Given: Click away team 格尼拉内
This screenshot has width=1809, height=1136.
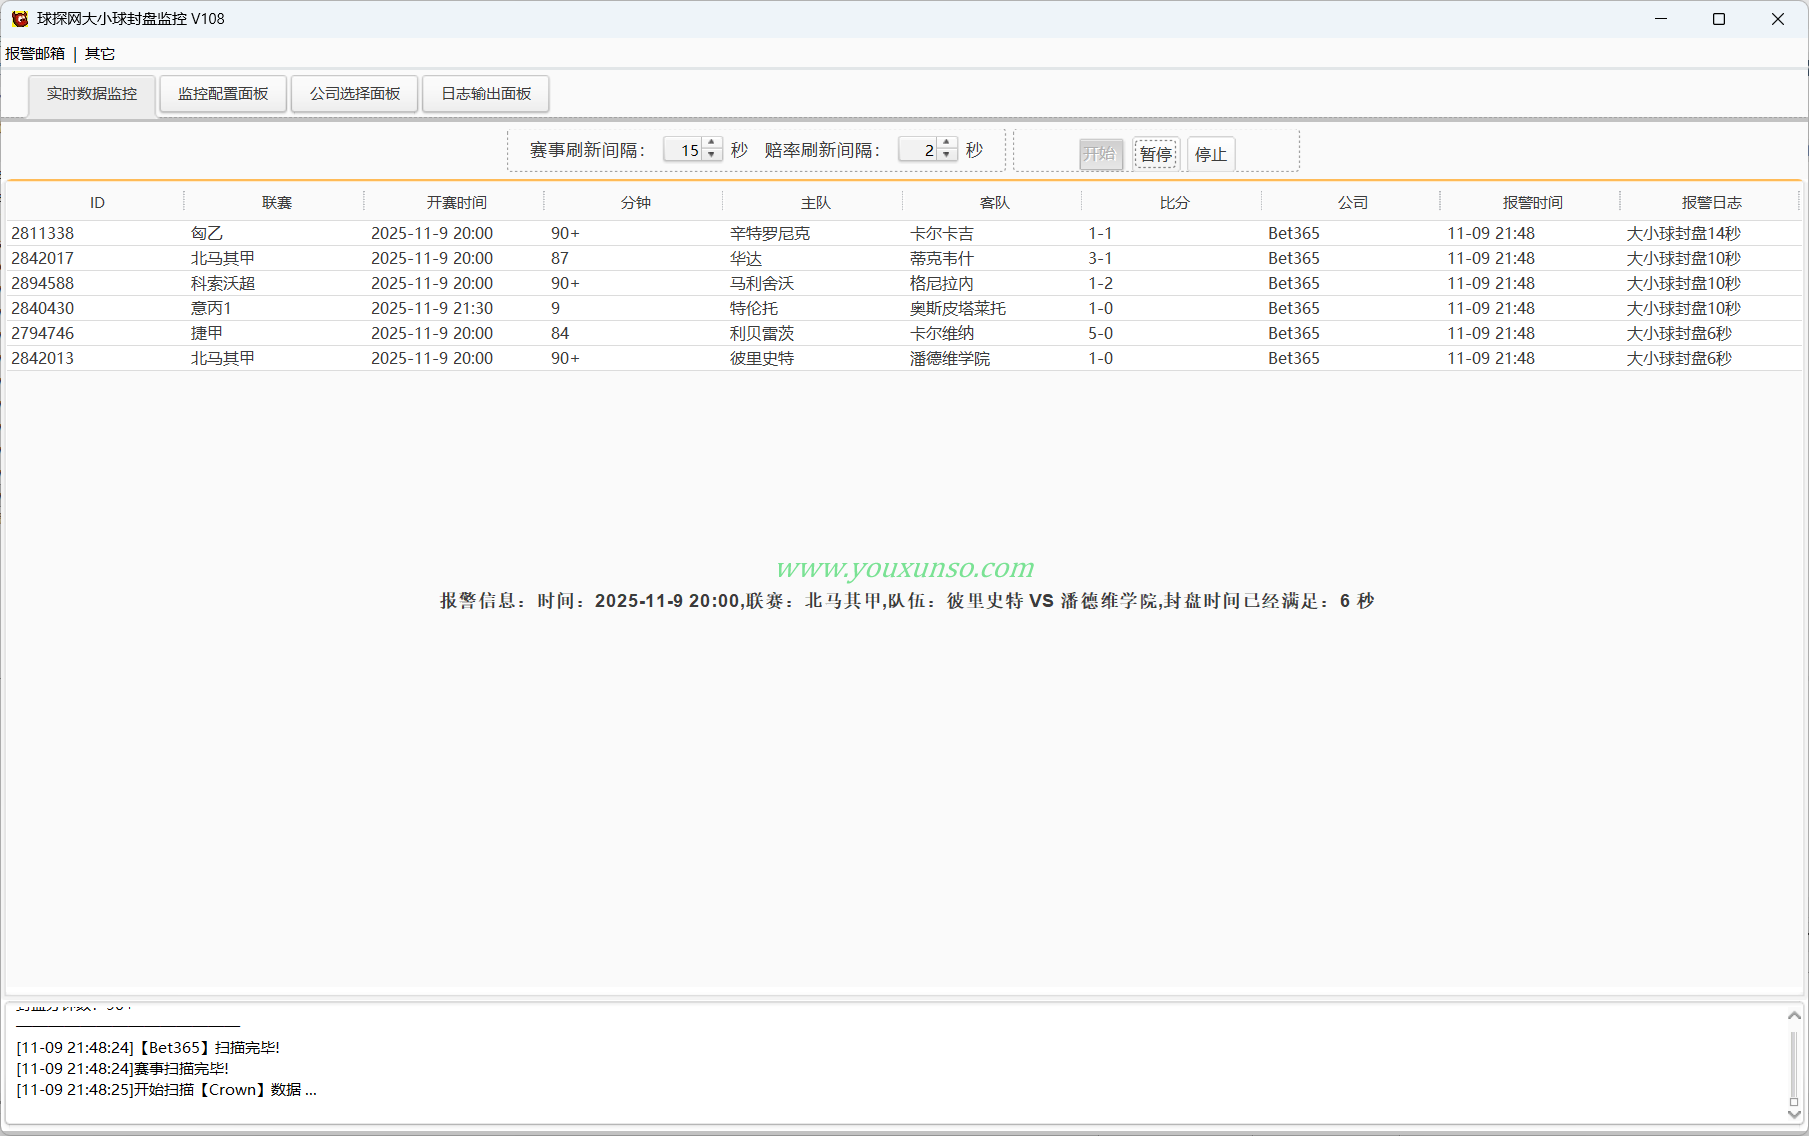Looking at the screenshot, I should click(941, 283).
